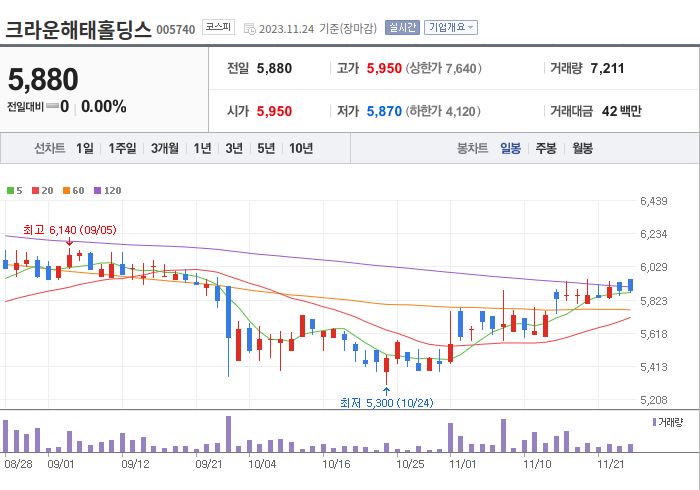Click the 11/10 date axis label
The width and height of the screenshot is (700, 490).
coord(537,464)
